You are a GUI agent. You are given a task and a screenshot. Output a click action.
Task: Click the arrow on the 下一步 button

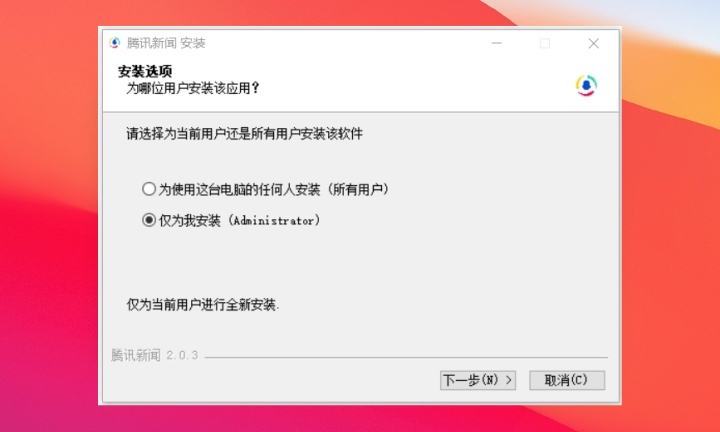click(509, 380)
